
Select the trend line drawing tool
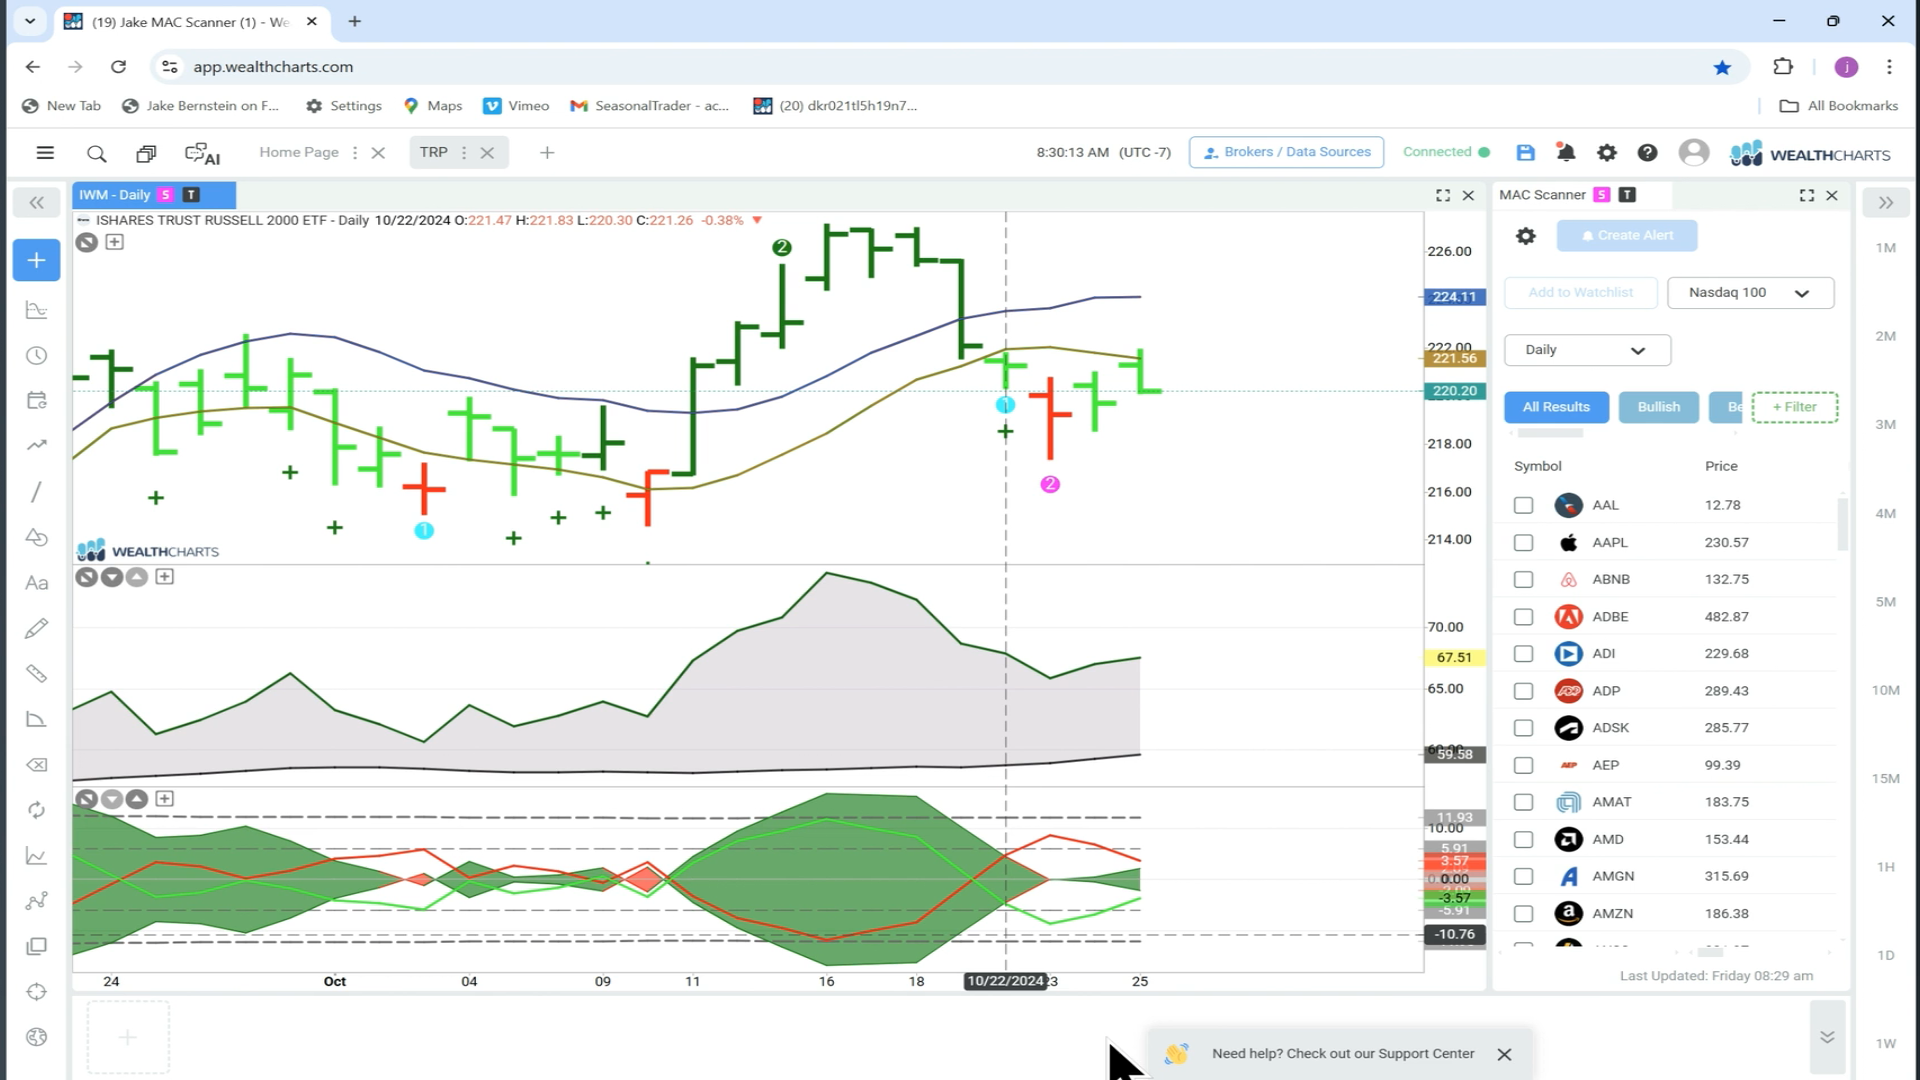pyautogui.click(x=36, y=492)
